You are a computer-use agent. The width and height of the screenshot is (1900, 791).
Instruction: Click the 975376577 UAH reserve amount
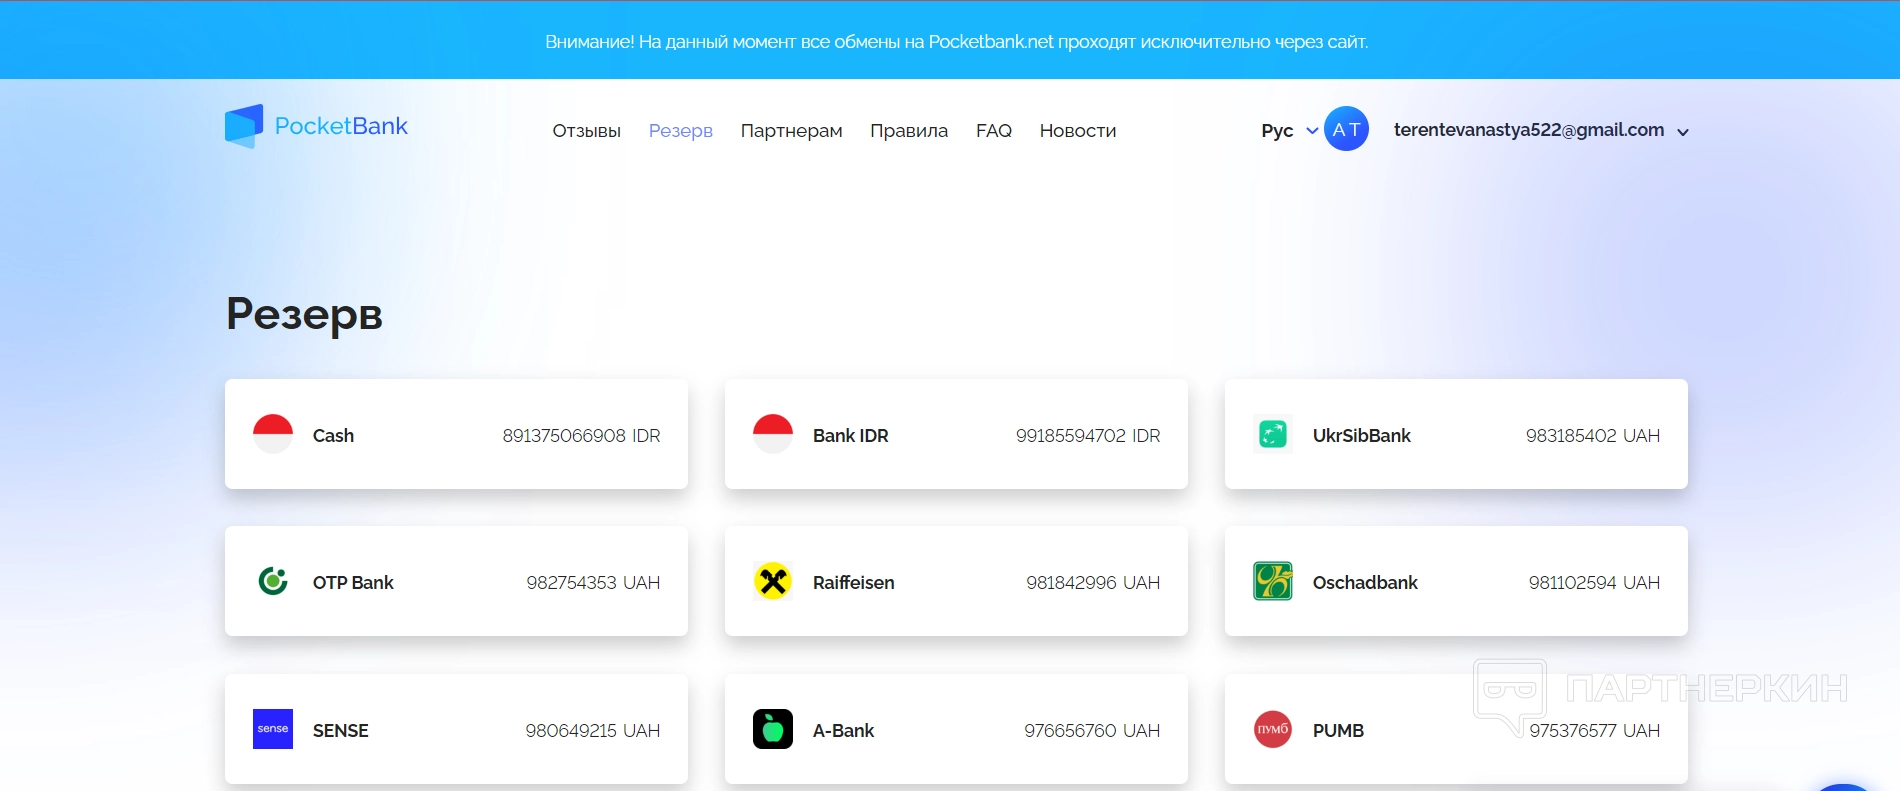click(1594, 730)
